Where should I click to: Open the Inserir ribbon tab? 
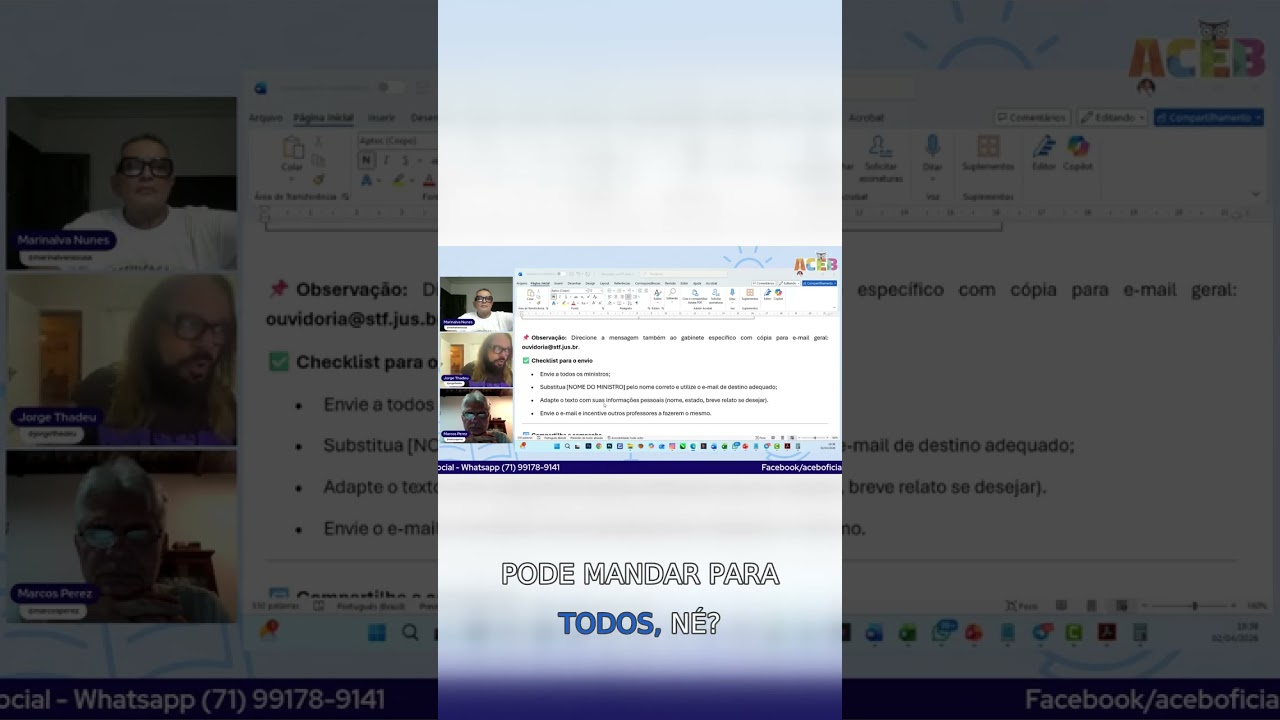point(558,283)
